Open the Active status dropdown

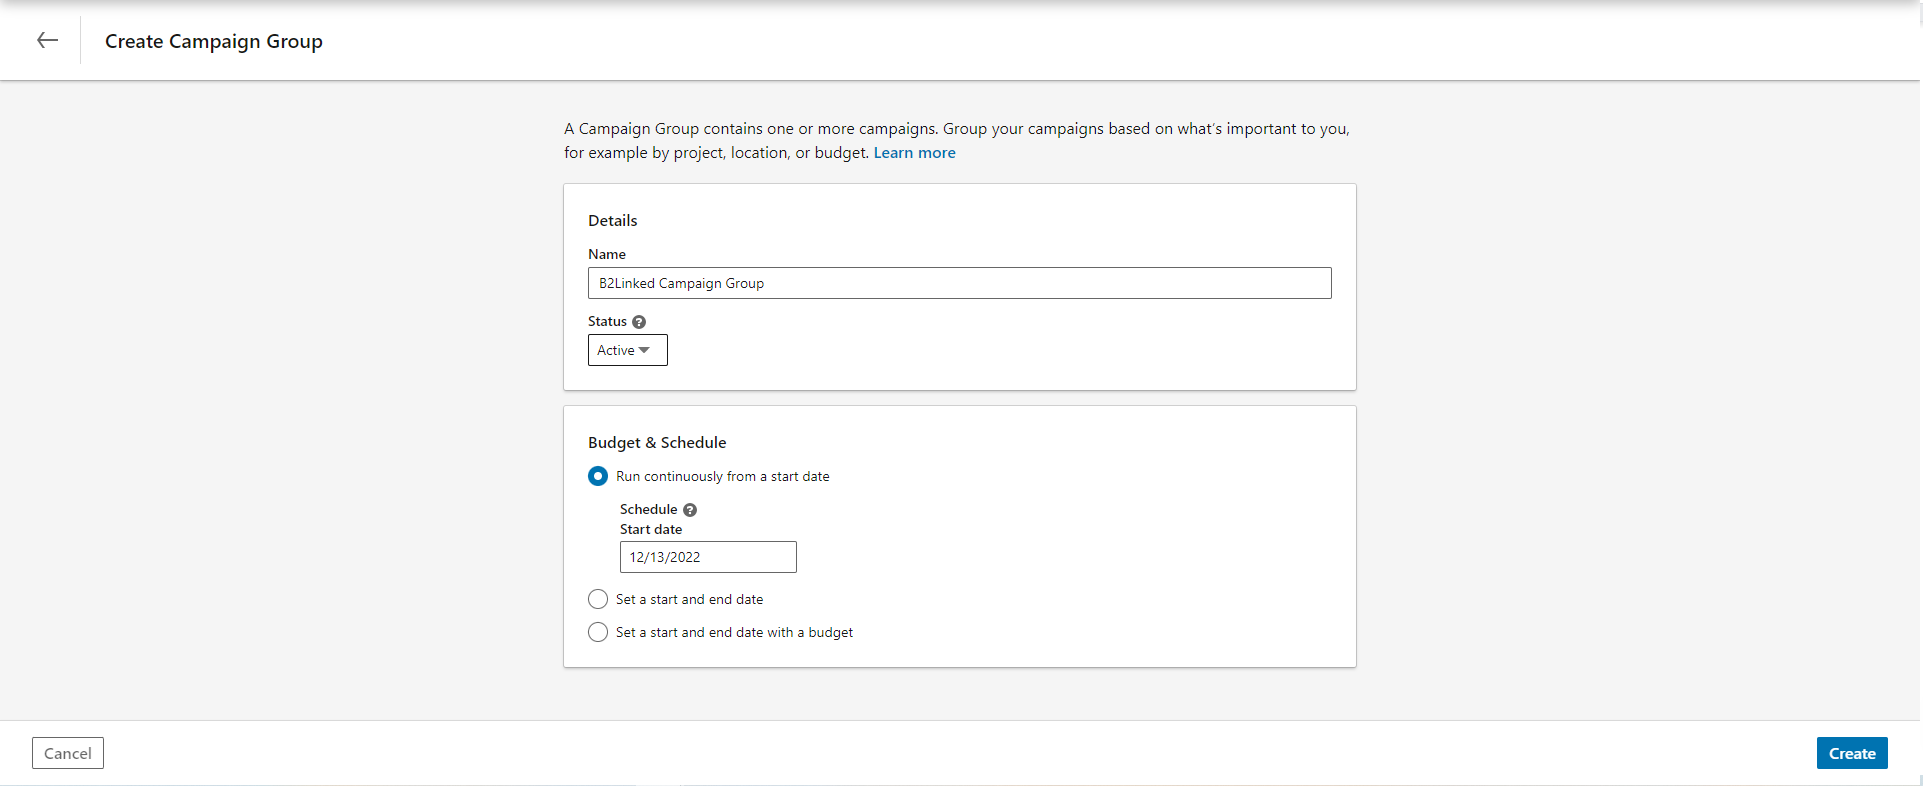coord(627,350)
